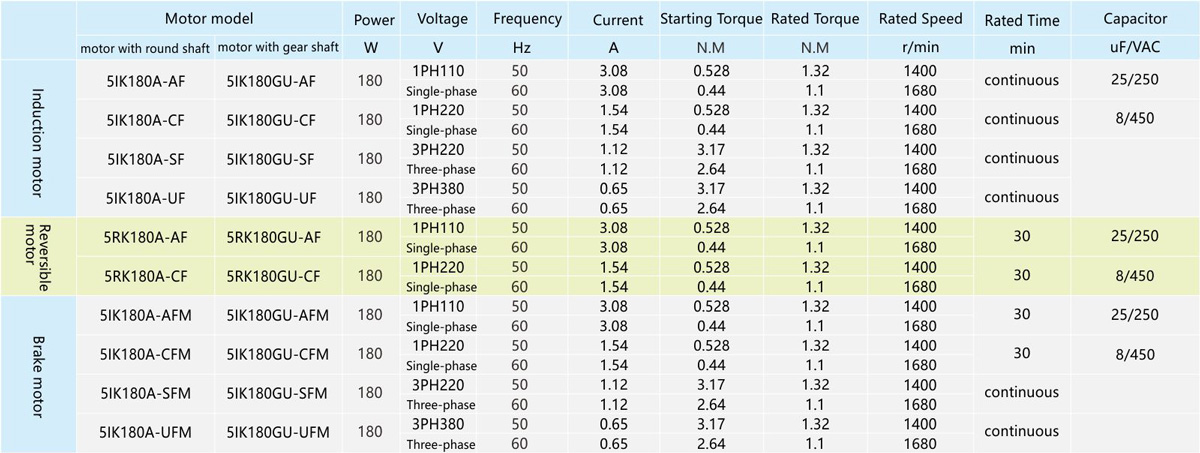
Task: Select the 5RK180GU-CF model cell
Action: click(x=272, y=275)
